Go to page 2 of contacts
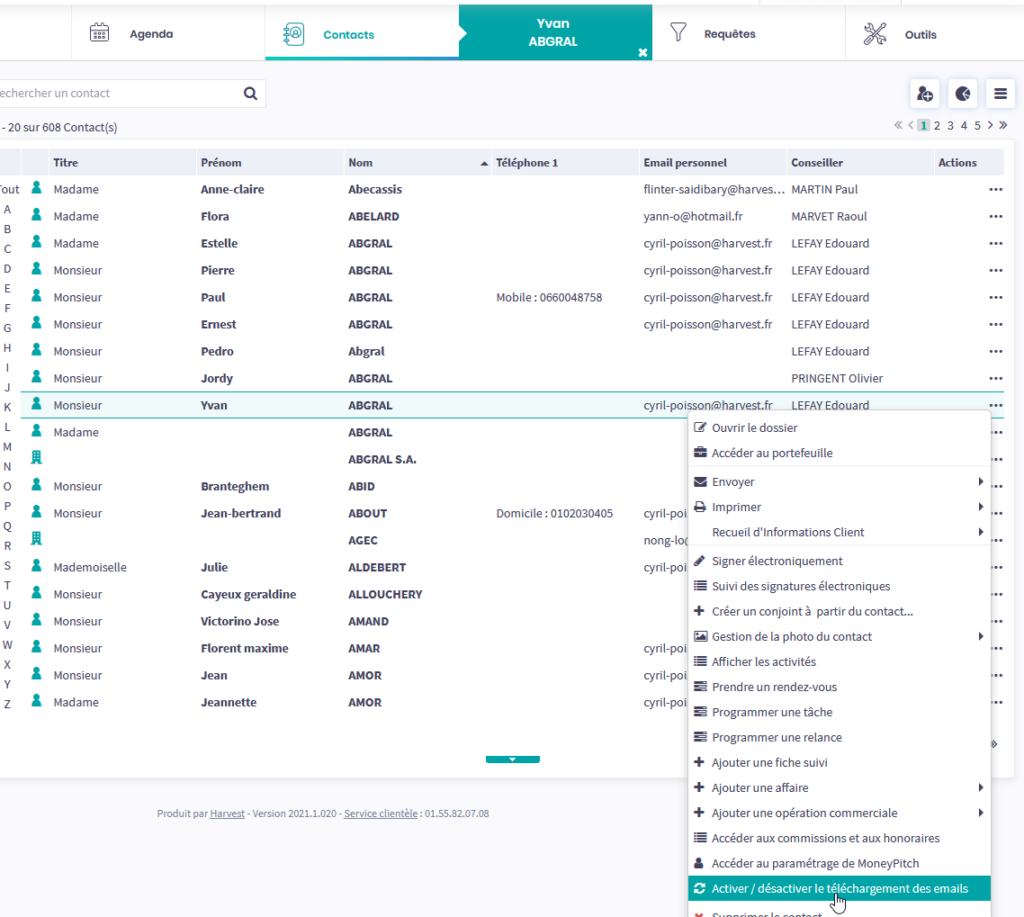 938,125
